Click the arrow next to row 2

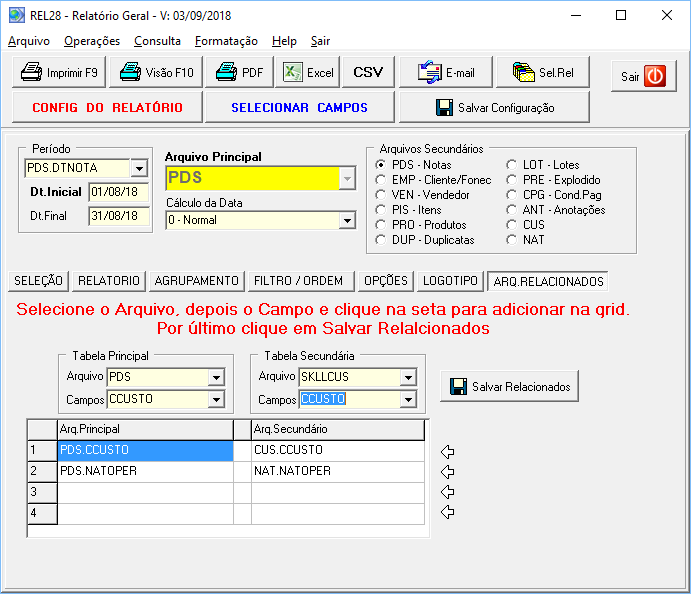click(447, 472)
